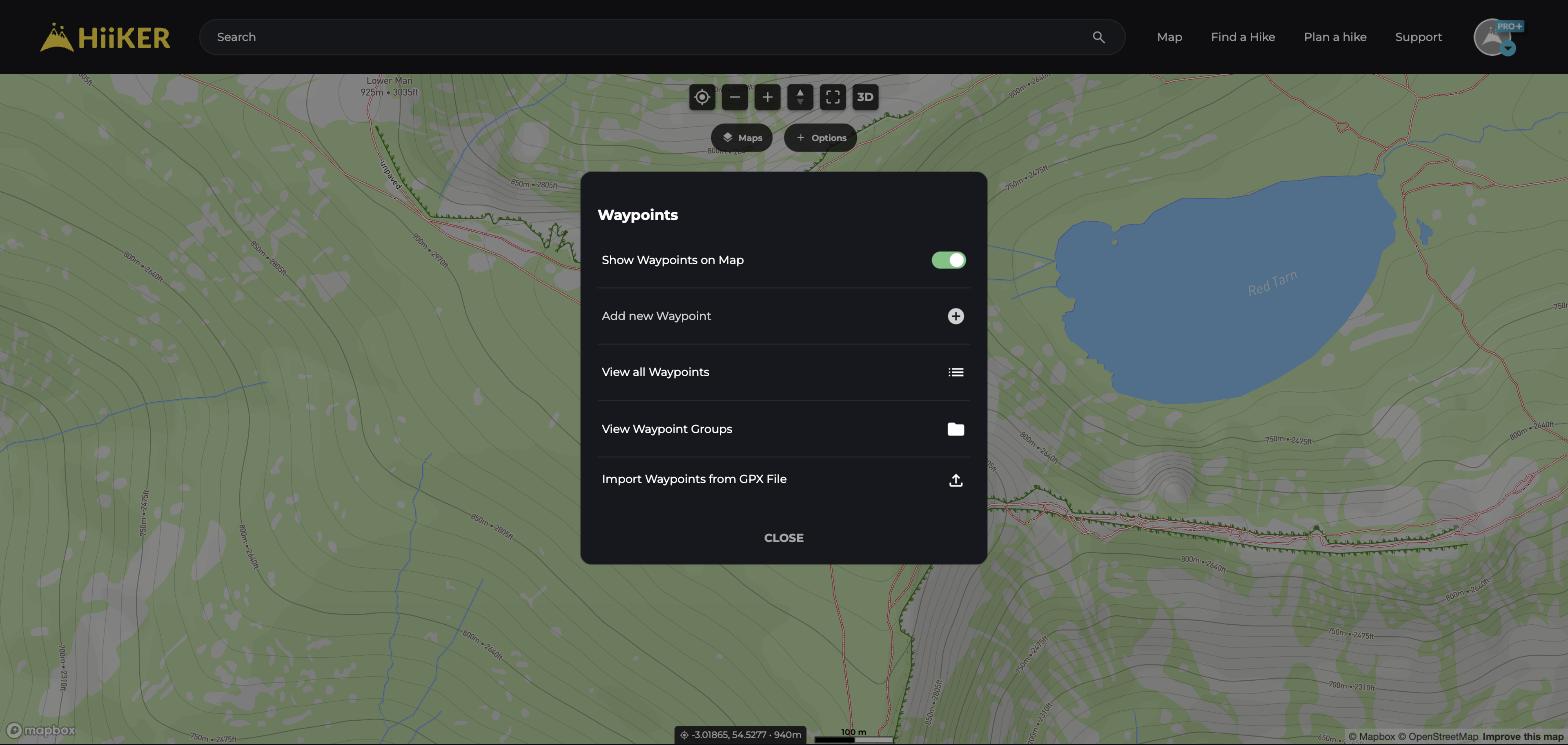
Task: Click the Red Tarn lake label
Action: click(x=1273, y=283)
